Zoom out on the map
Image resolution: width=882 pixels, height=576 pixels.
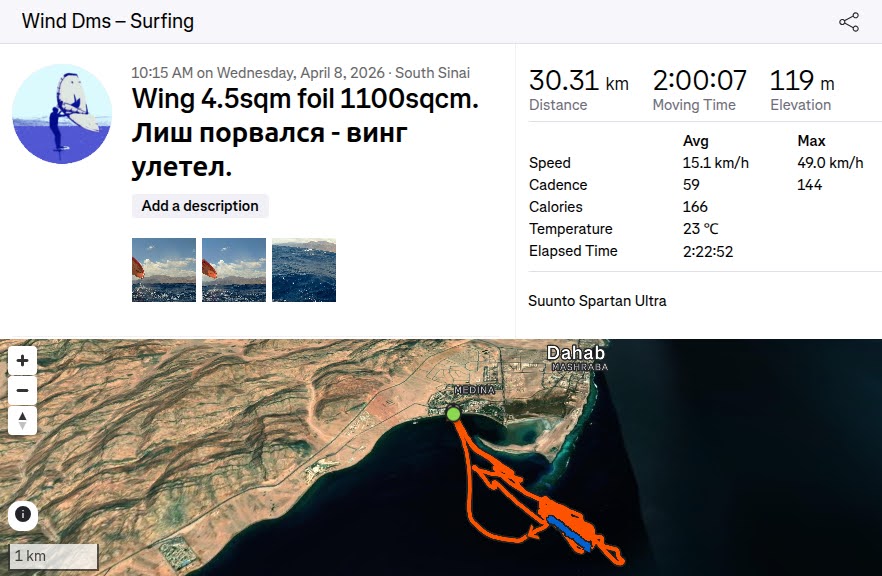pyautogui.click(x=22, y=390)
